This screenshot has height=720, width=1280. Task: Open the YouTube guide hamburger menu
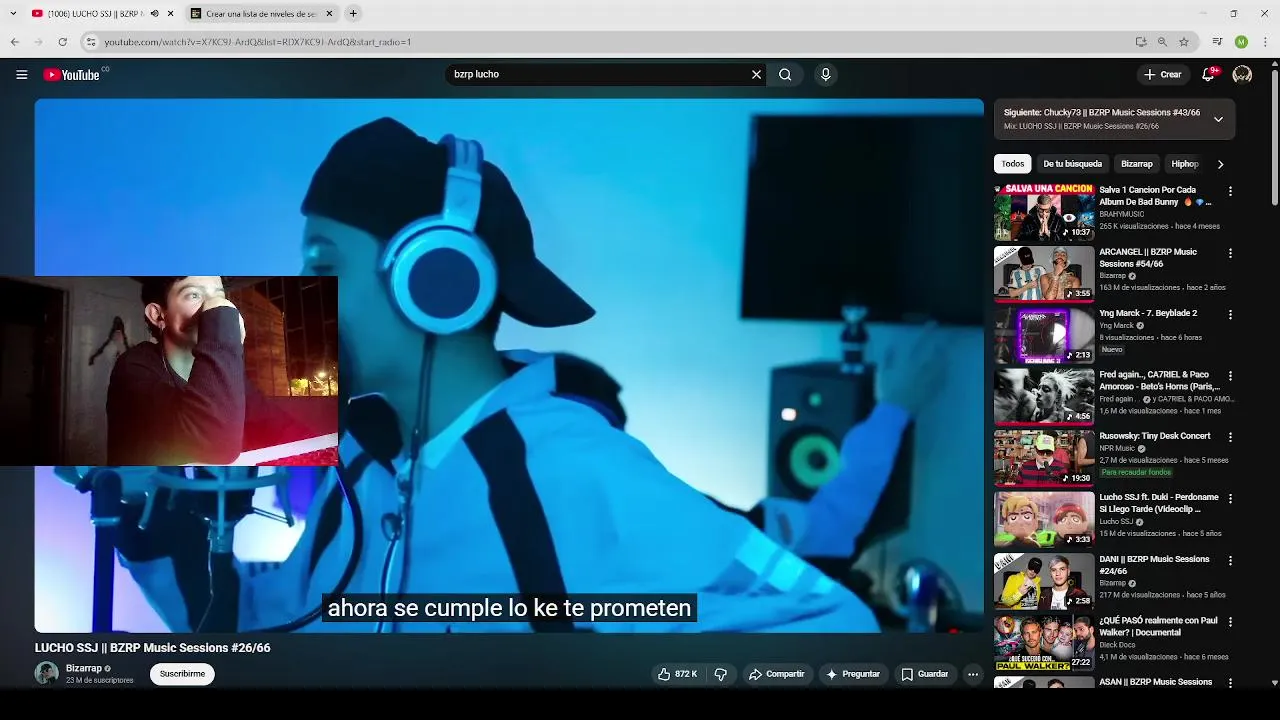(21, 74)
